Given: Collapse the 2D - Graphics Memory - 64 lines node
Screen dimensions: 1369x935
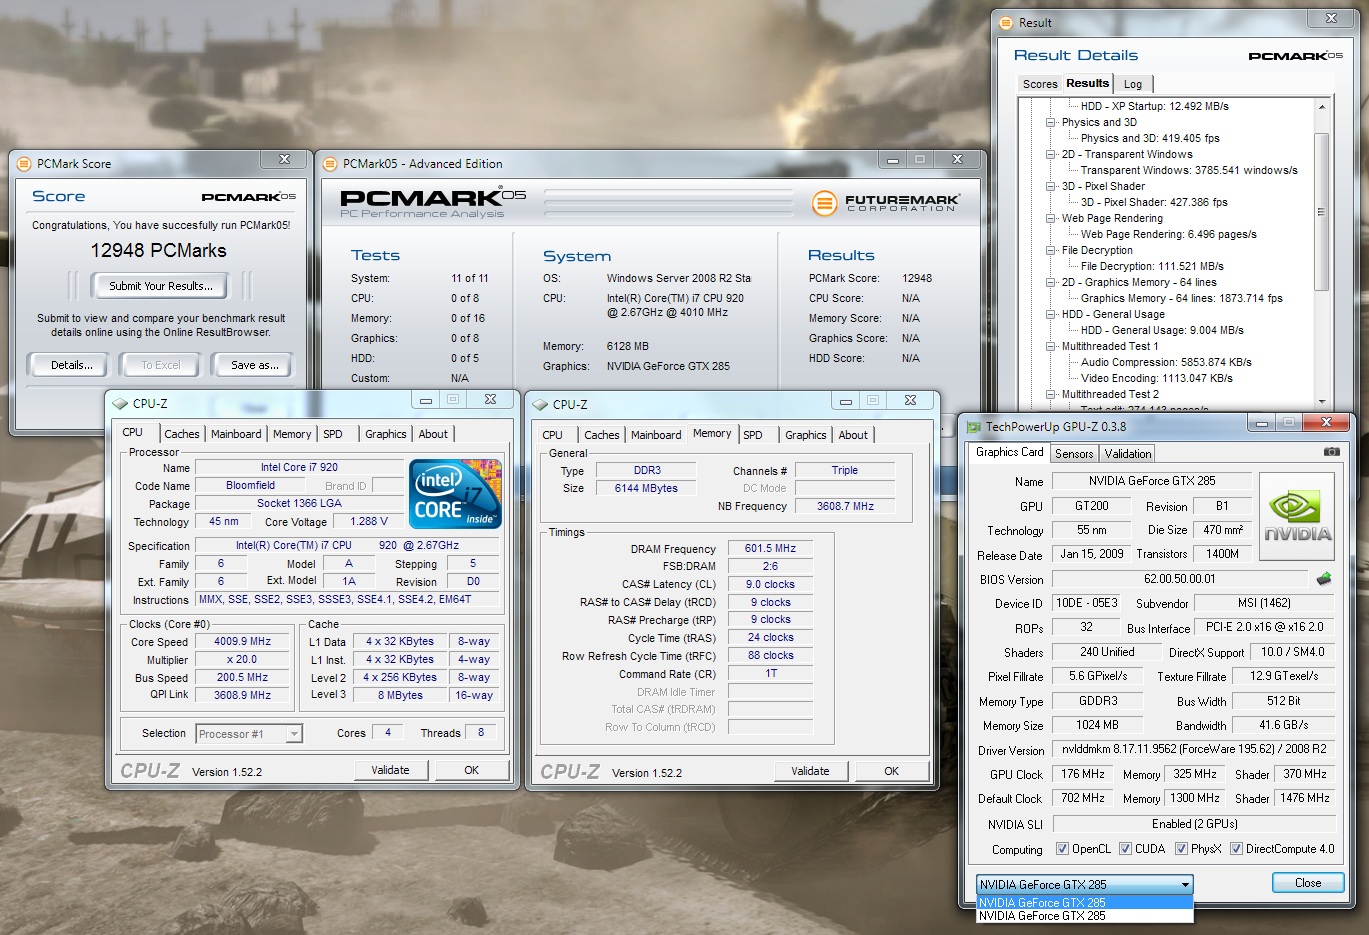Looking at the screenshot, I should pyautogui.click(x=1051, y=282).
